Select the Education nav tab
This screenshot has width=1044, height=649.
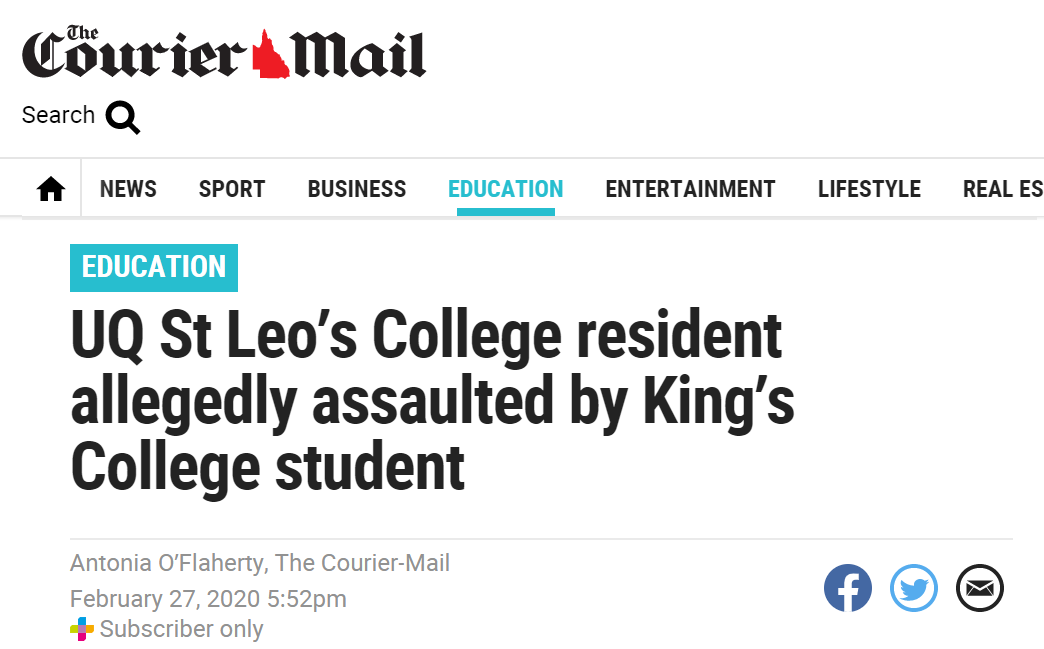[x=505, y=189]
